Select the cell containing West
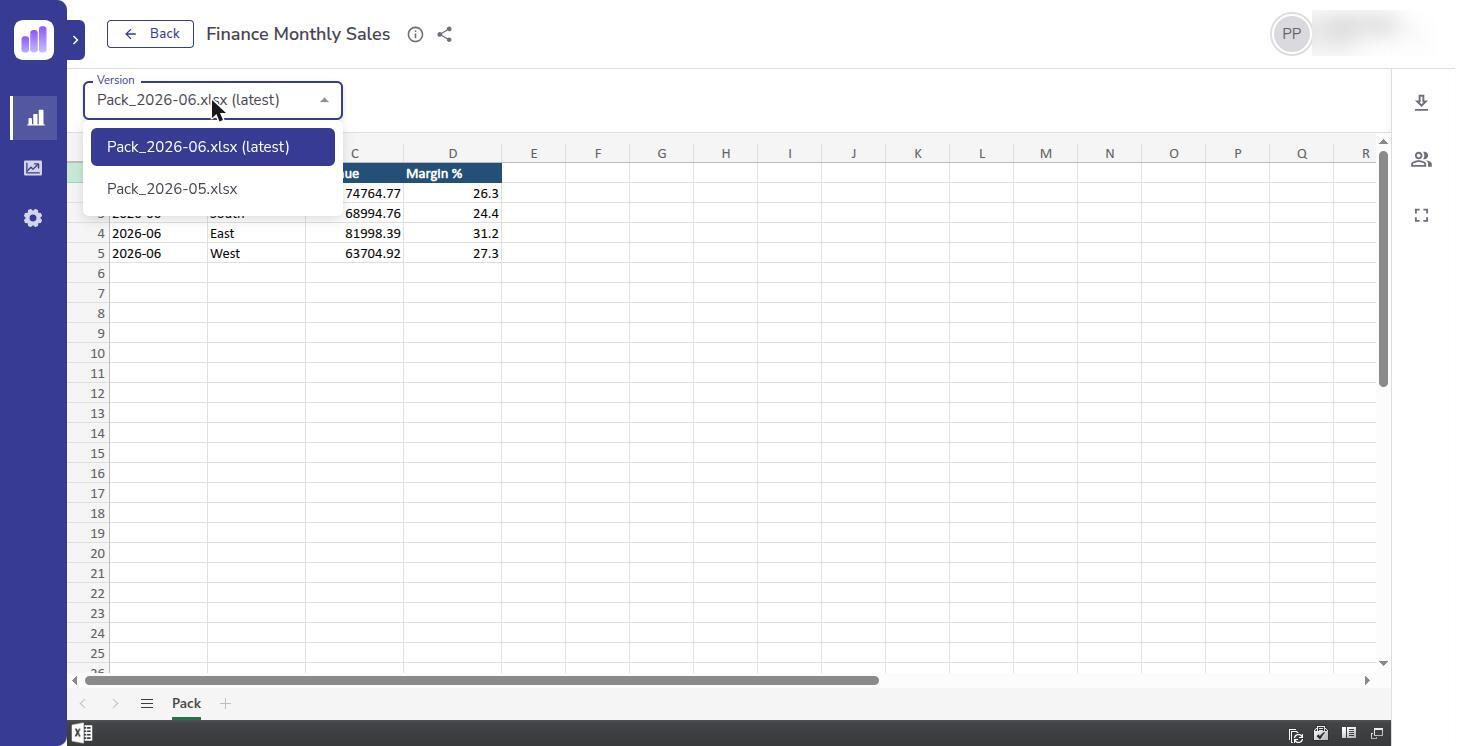Viewport: 1470px width, 746px height. pos(256,254)
